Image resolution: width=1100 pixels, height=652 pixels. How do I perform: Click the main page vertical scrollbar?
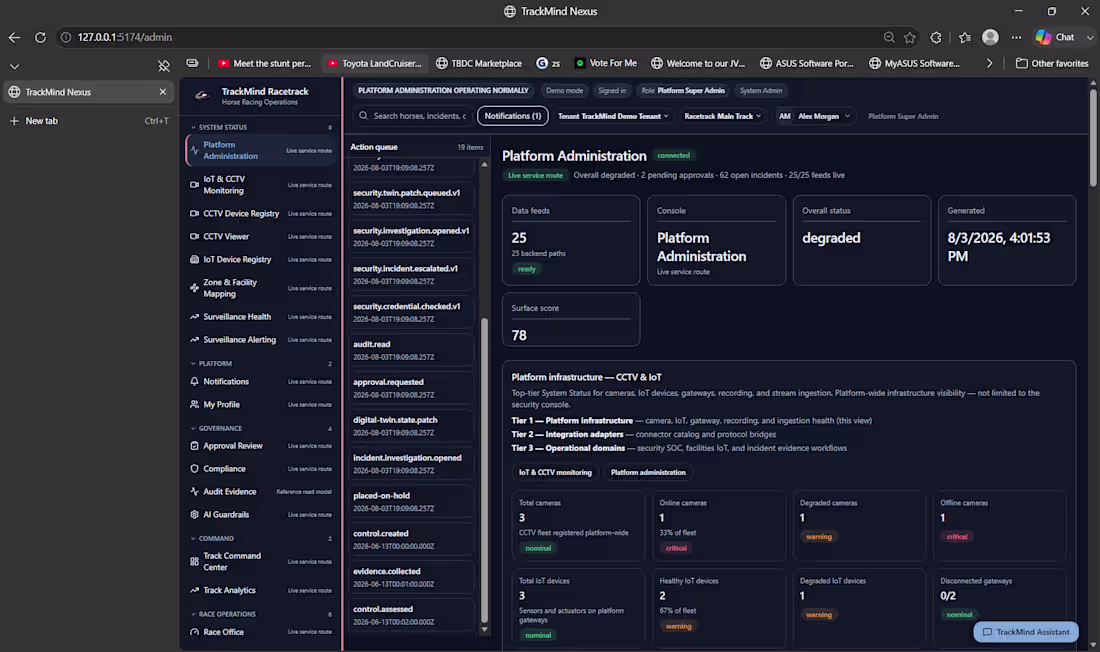click(1093, 137)
